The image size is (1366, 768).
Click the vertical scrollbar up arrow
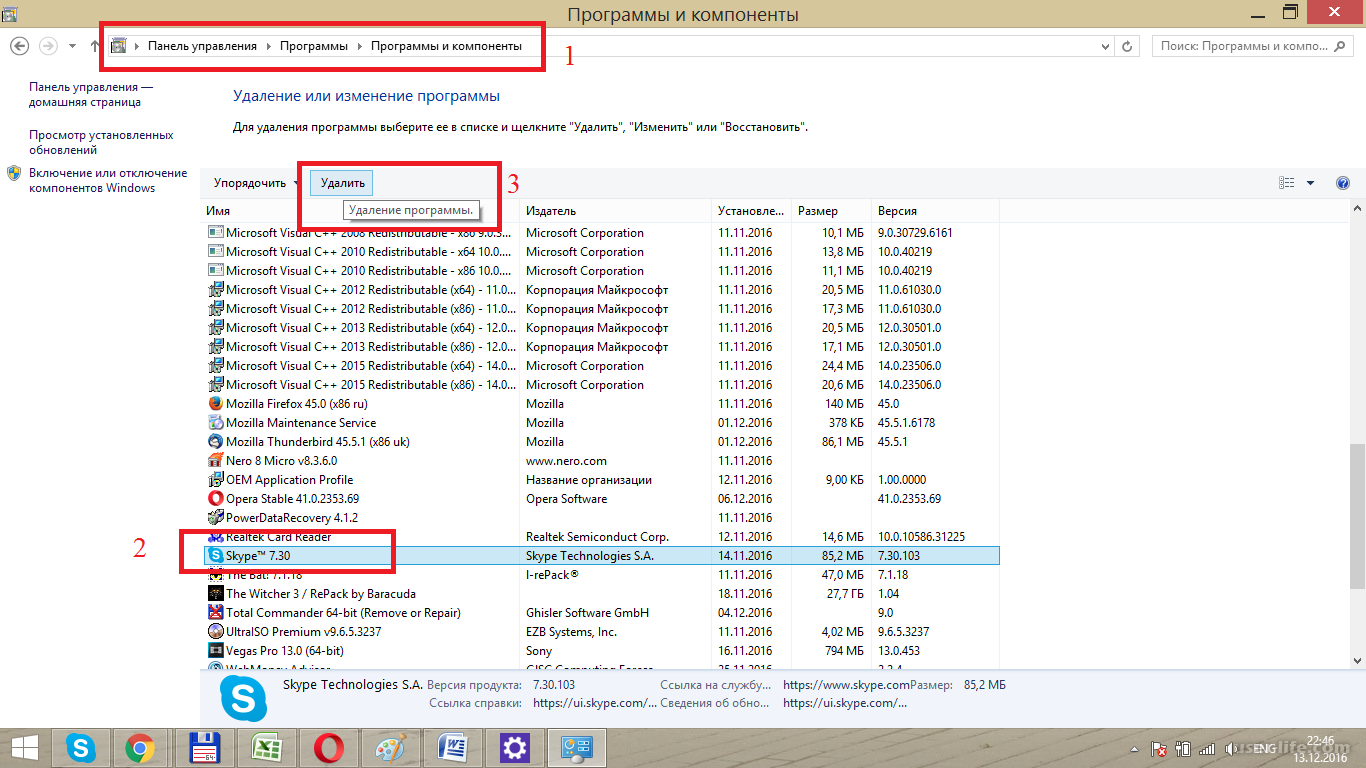point(1357,207)
